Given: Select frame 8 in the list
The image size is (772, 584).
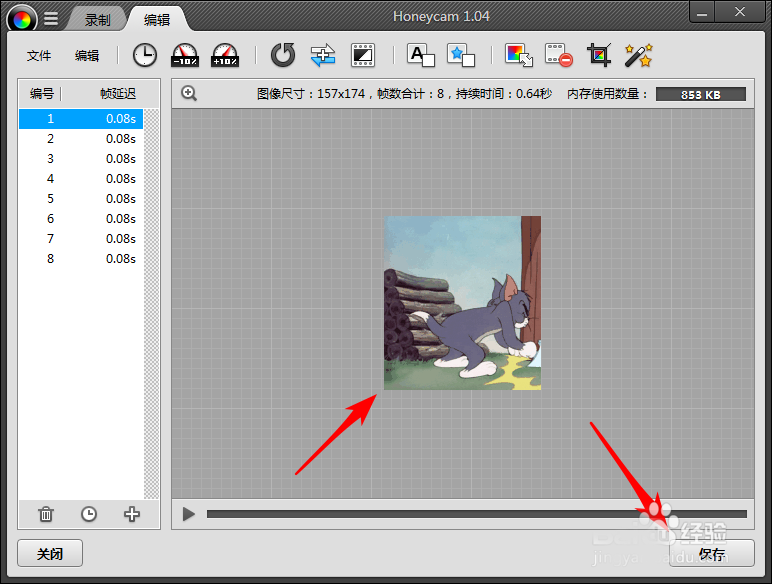Looking at the screenshot, I should [x=81, y=259].
